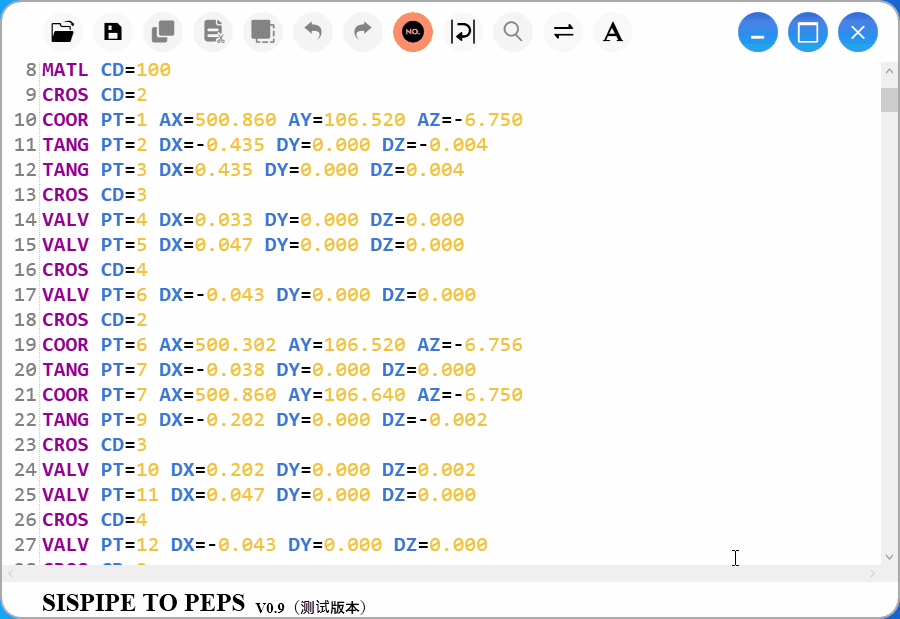Click the horizontal scrollbar right arrow

point(872,573)
